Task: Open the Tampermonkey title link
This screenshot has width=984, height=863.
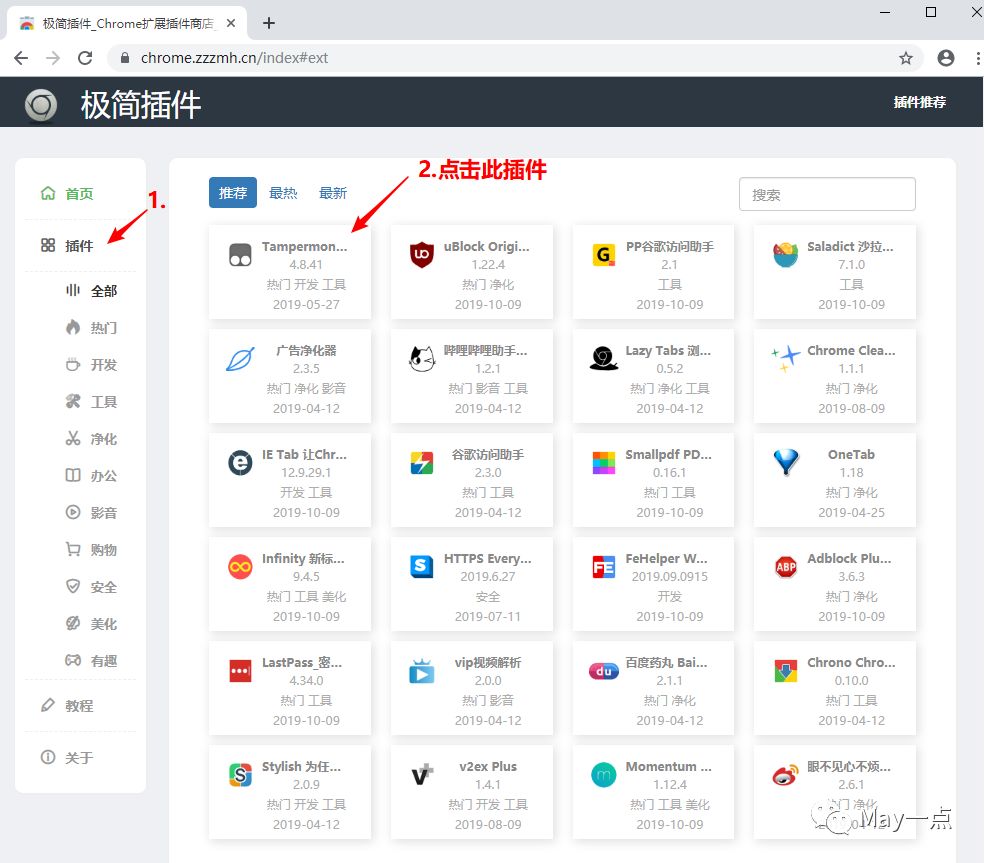Action: pyautogui.click(x=305, y=247)
